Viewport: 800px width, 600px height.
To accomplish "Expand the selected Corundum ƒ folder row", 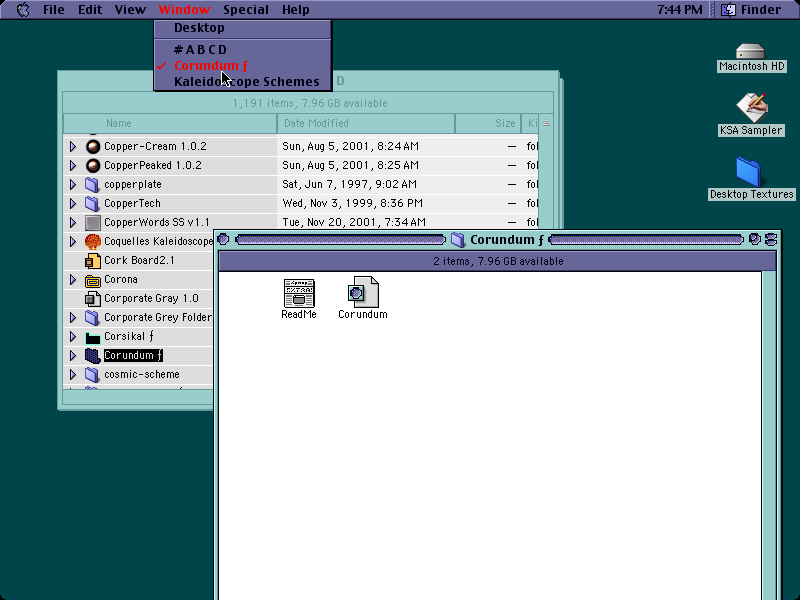I will 73,356.
